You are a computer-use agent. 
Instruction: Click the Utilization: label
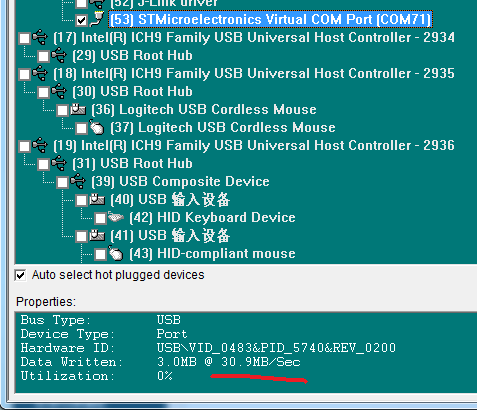[x=68, y=376]
